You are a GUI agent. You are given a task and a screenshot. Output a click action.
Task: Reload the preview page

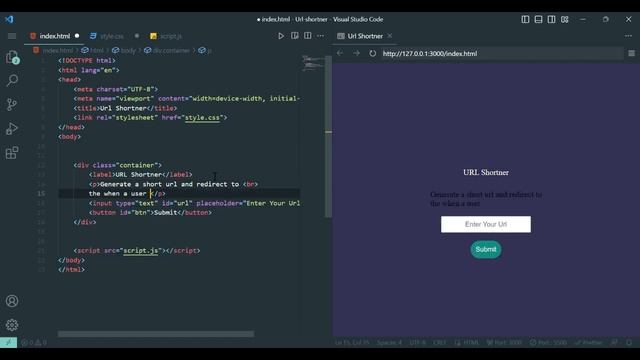click(x=372, y=53)
